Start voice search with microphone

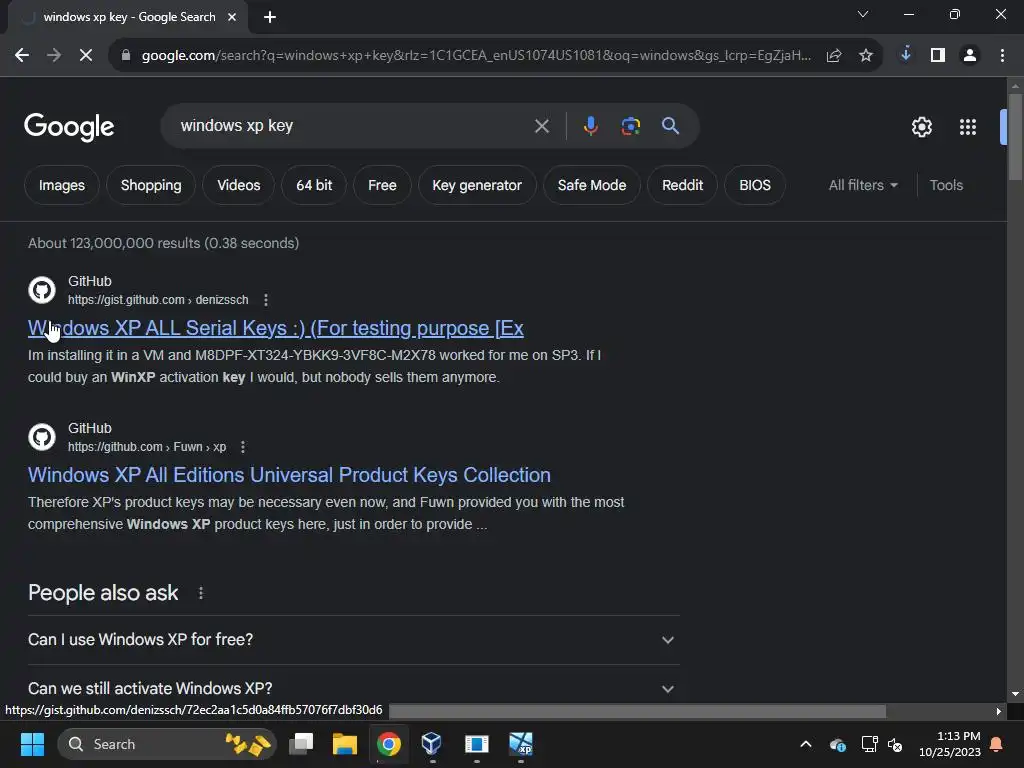(590, 126)
